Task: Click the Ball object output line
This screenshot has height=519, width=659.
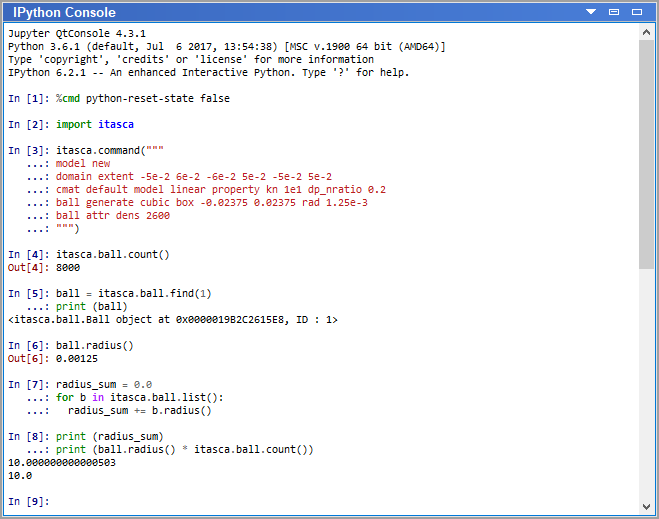Action: click(172, 319)
